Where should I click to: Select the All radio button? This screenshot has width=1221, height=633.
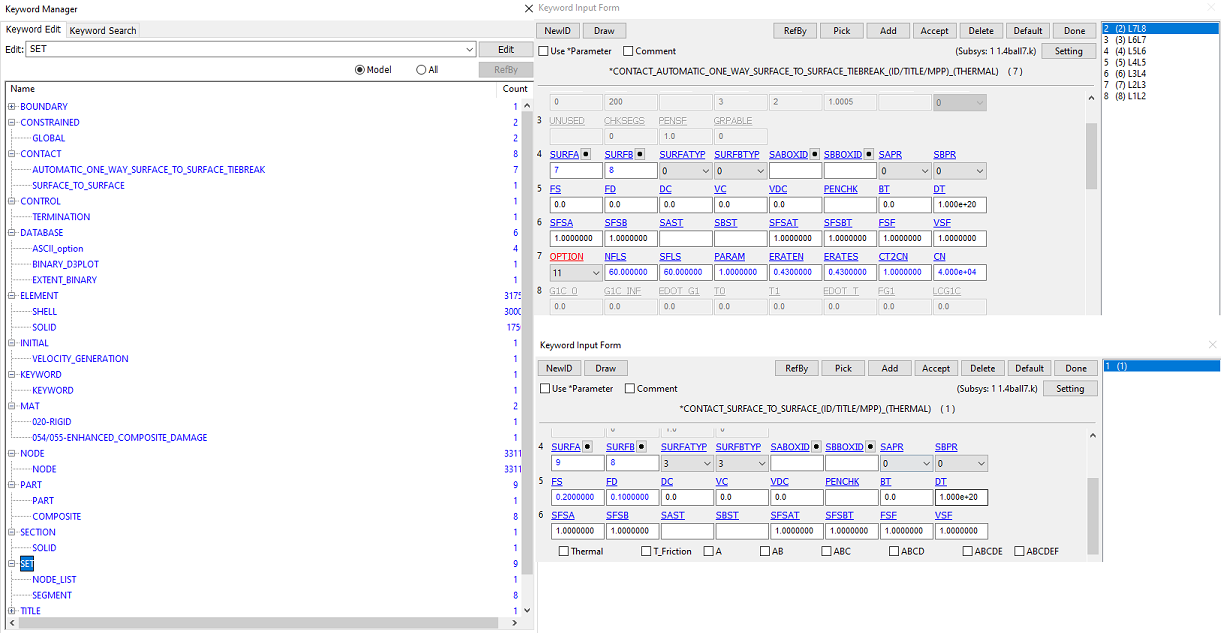421,70
